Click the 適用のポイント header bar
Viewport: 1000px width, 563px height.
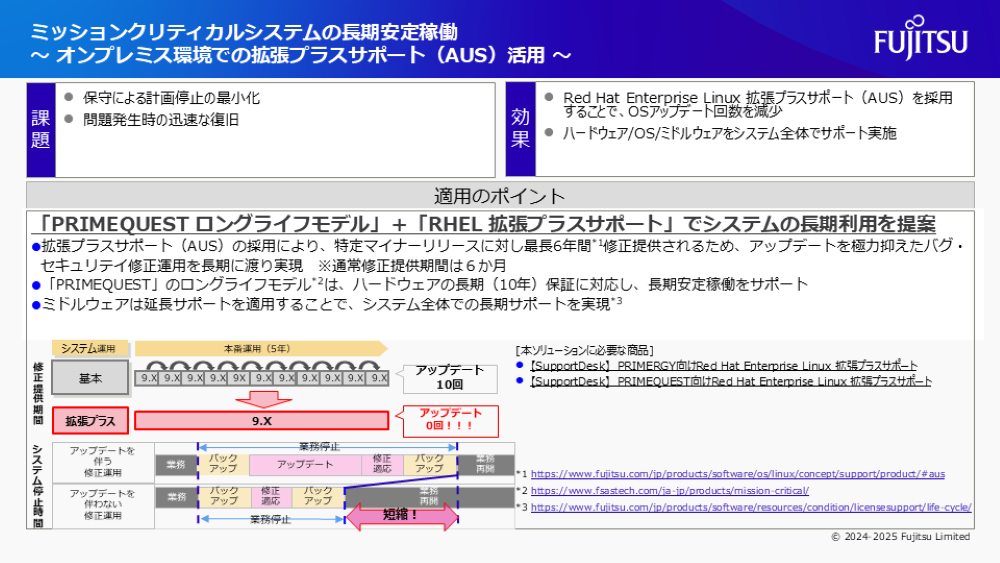coord(500,195)
